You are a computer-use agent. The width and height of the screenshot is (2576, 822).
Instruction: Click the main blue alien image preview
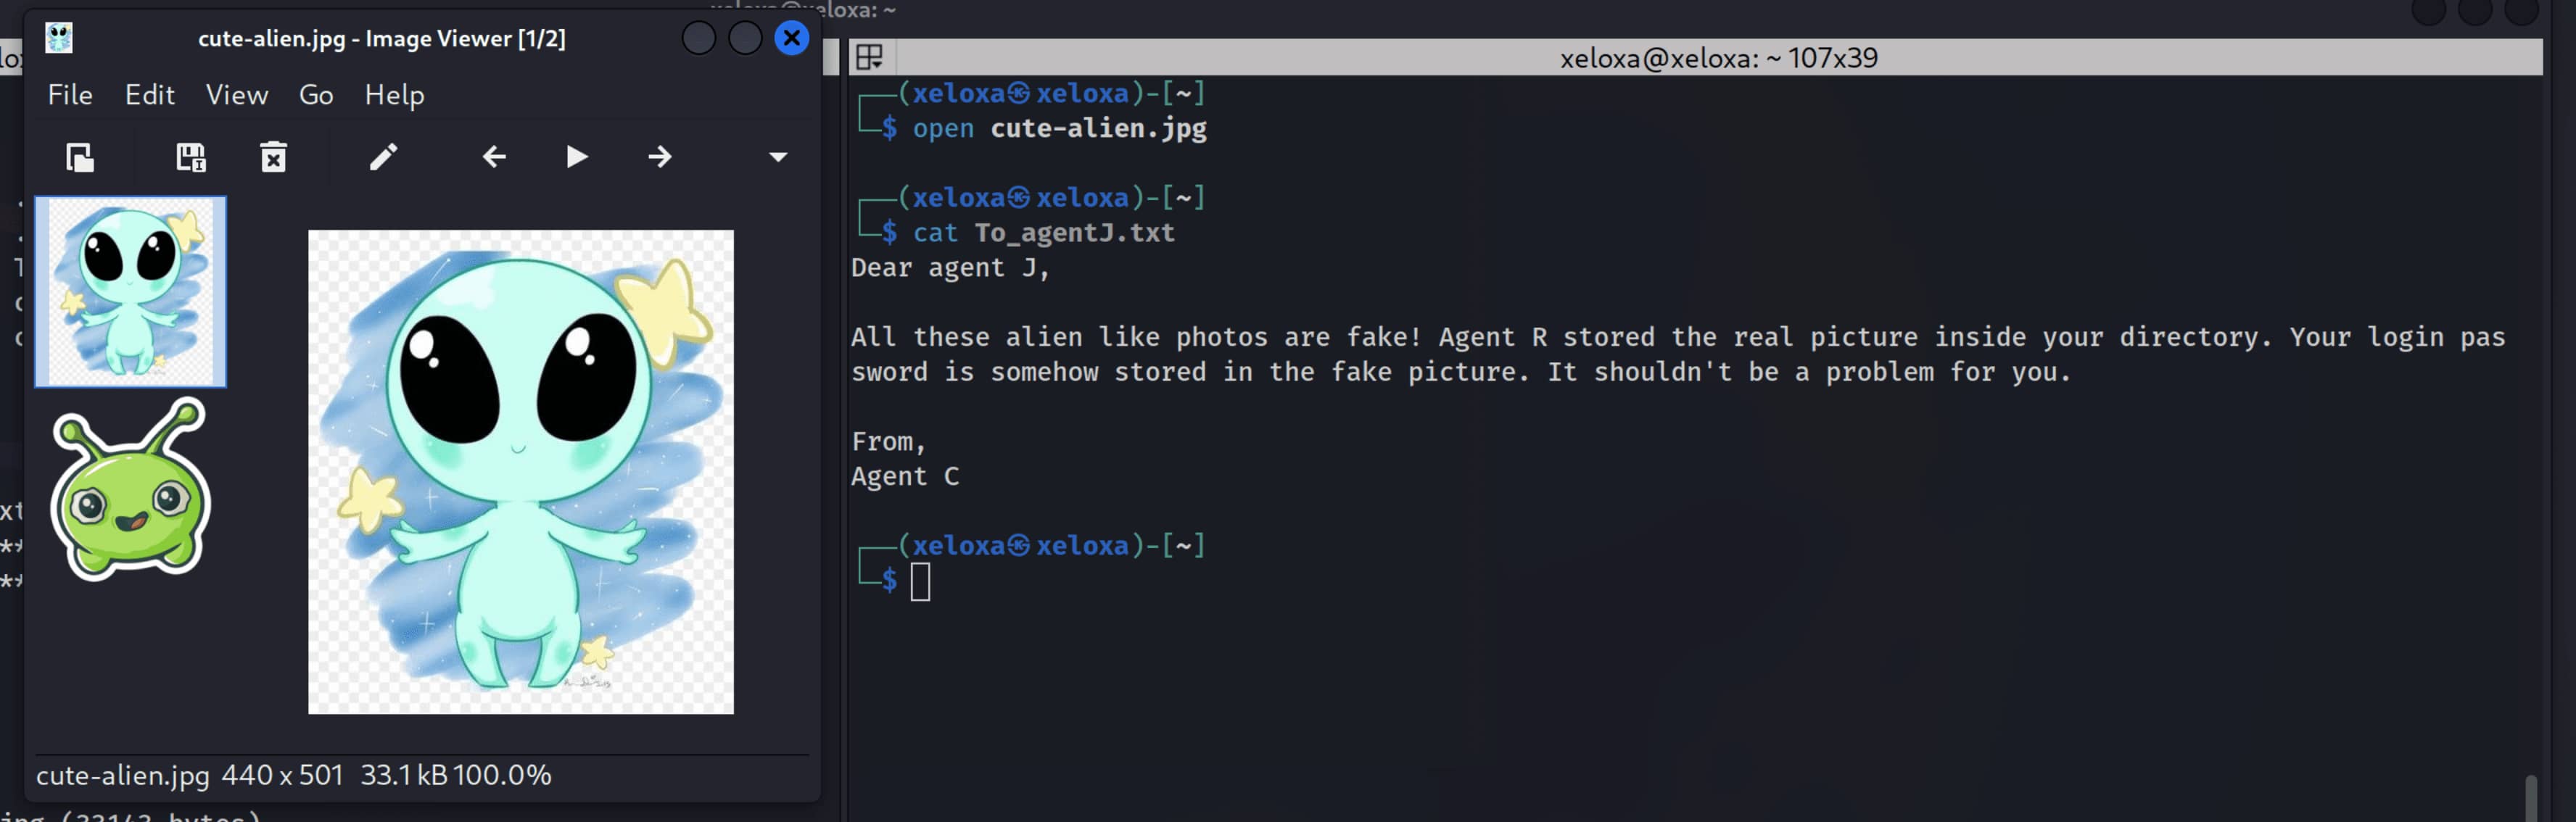coord(520,472)
